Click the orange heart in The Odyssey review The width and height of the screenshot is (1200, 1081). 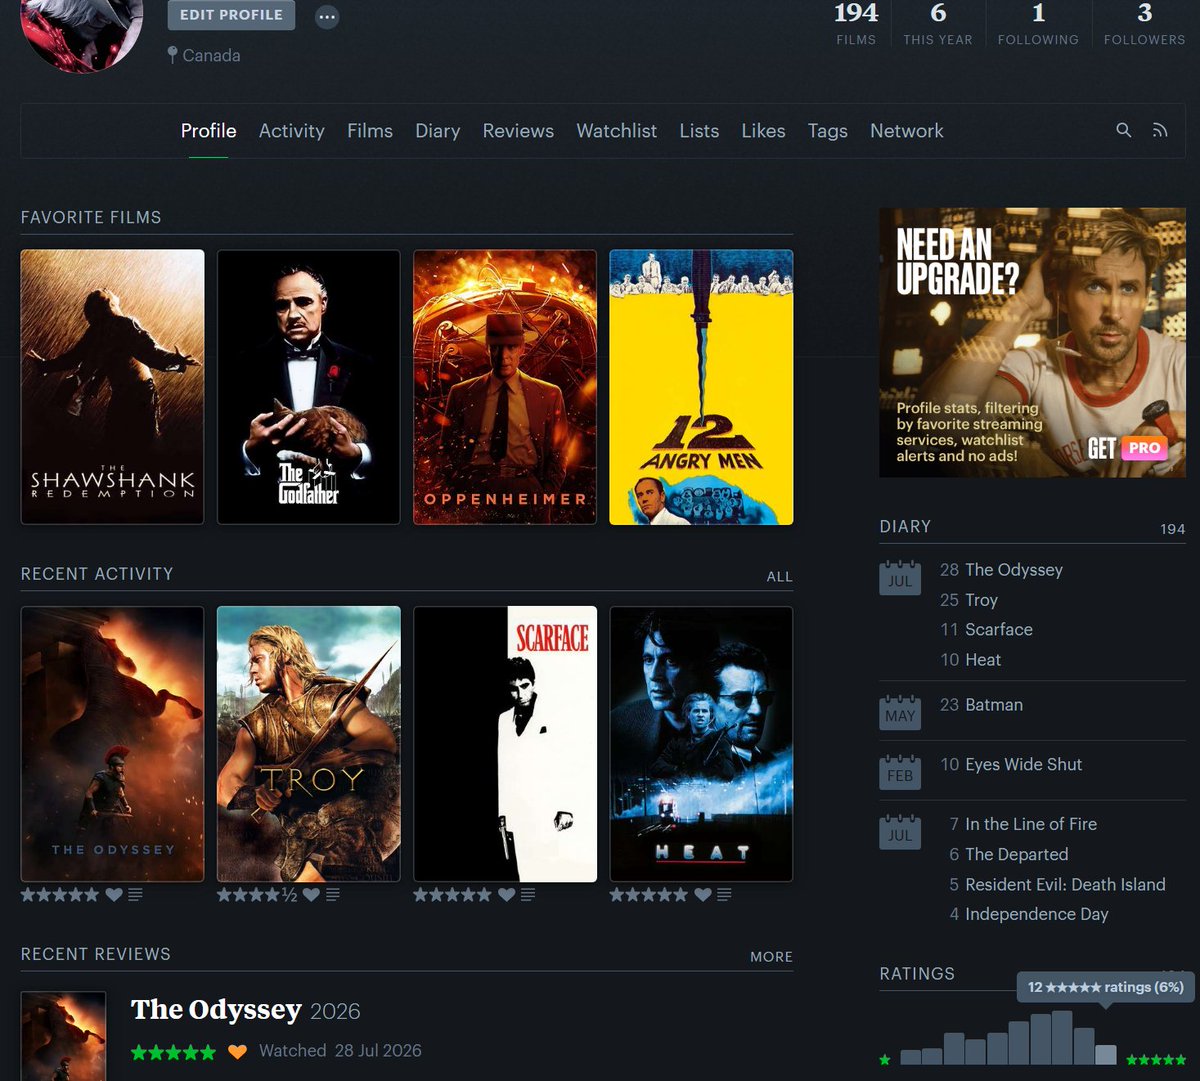237,1051
